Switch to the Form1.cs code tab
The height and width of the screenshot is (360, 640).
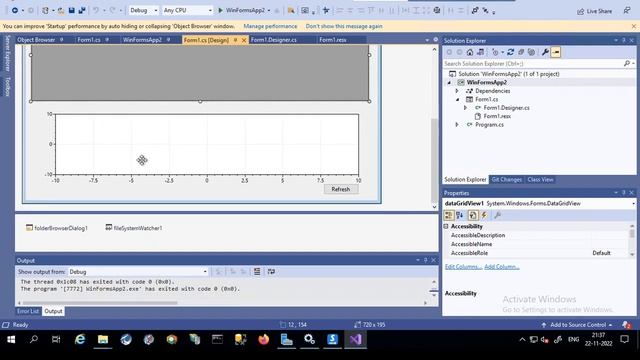click(89, 40)
